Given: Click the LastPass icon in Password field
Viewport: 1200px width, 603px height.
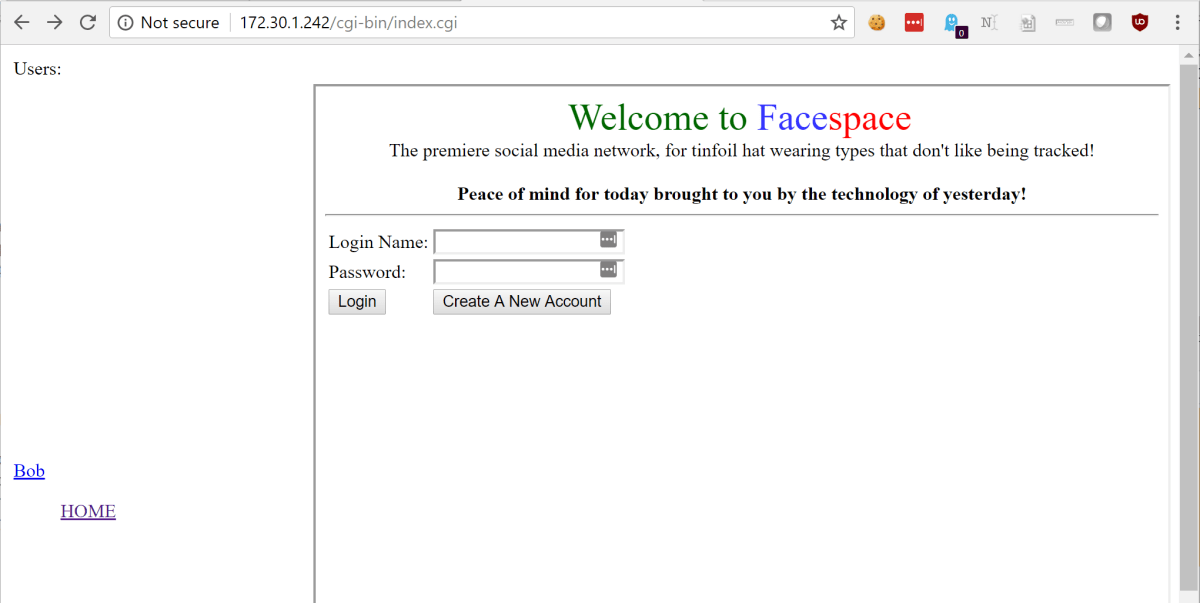Looking at the screenshot, I should [608, 270].
